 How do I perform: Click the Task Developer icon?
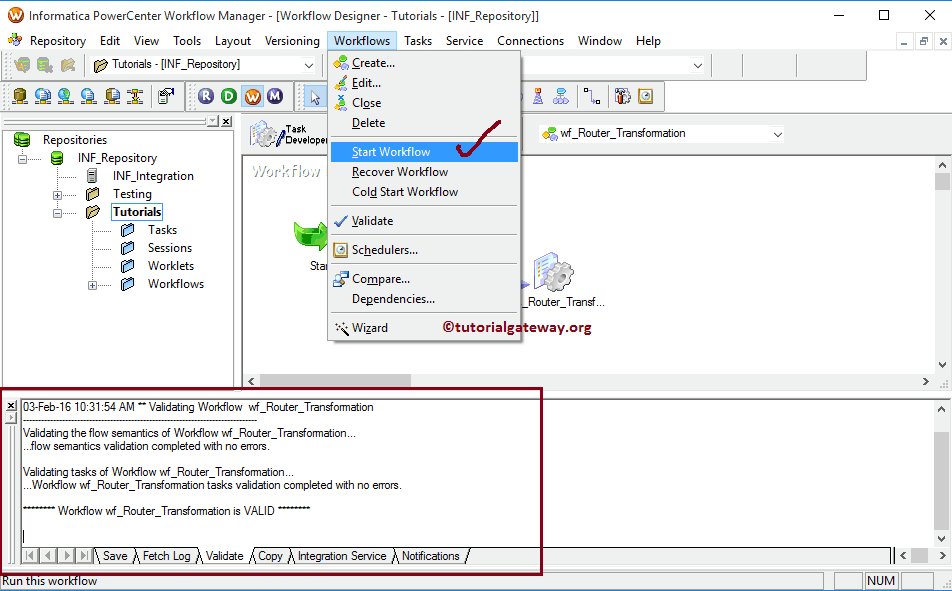pos(288,134)
